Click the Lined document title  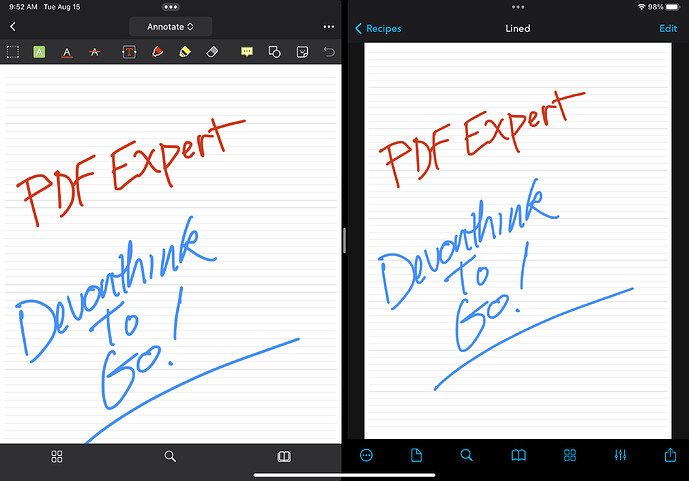click(518, 29)
